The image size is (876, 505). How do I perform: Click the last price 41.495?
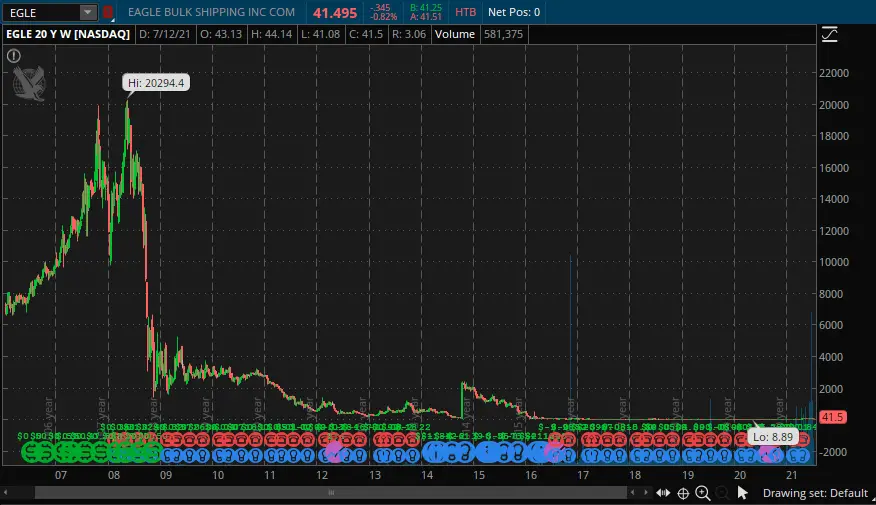[335, 13]
